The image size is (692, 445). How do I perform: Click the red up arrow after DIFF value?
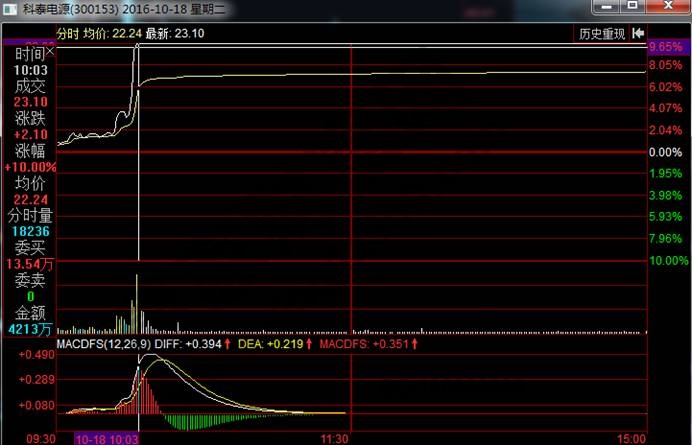click(x=227, y=345)
